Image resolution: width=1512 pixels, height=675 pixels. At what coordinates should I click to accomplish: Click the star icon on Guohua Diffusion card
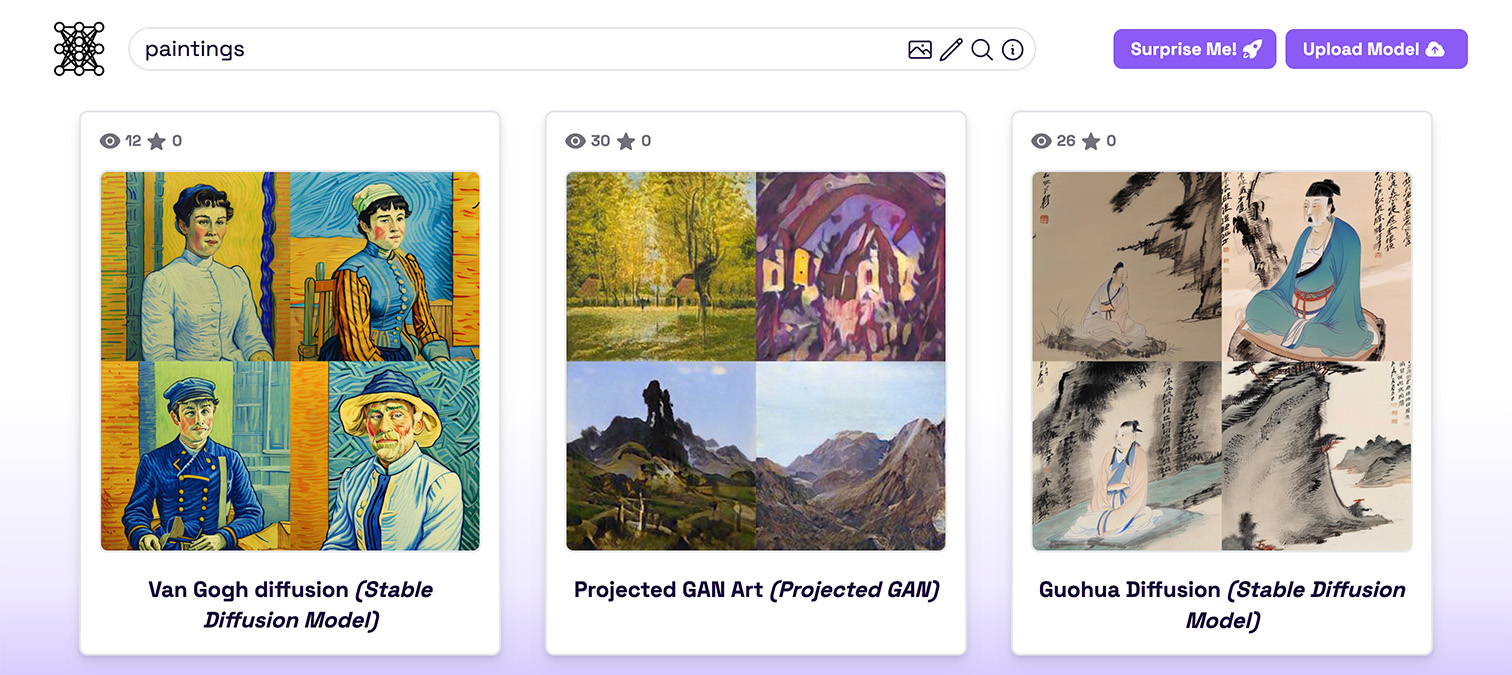[x=1091, y=141]
